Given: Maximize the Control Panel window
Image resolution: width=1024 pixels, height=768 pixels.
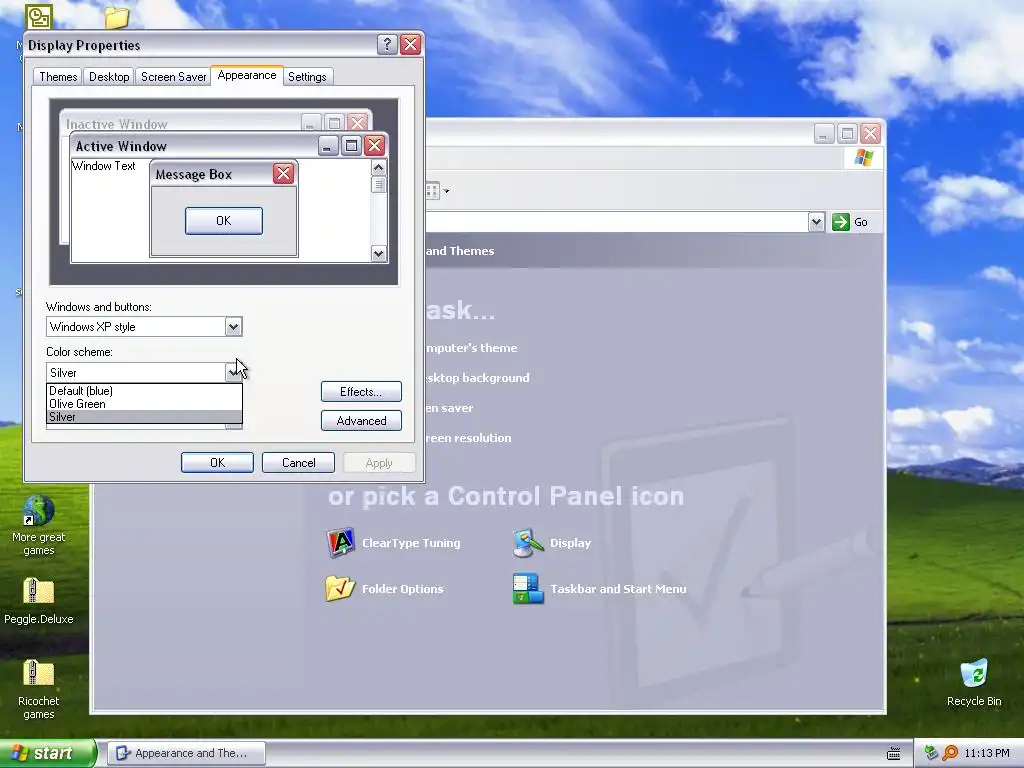Looking at the screenshot, I should click(x=847, y=134).
